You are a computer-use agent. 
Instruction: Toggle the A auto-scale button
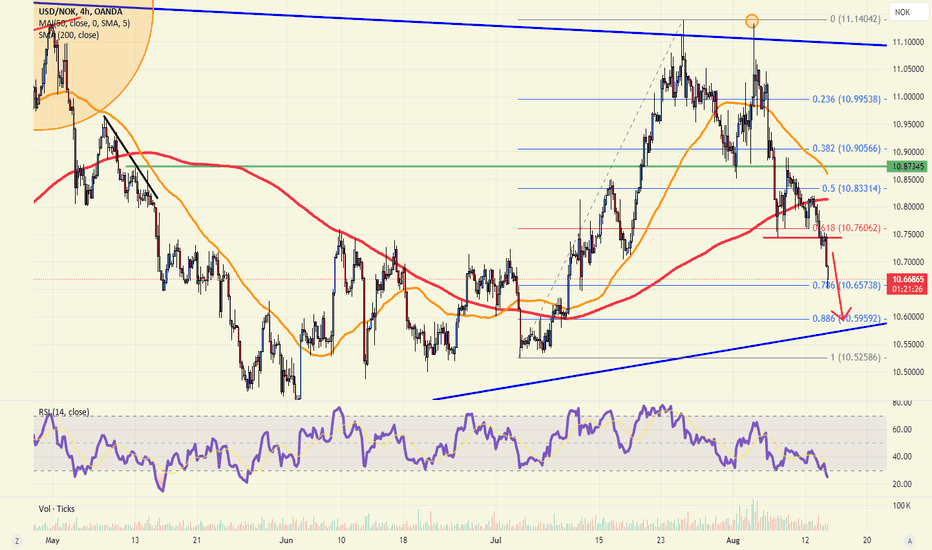(909, 540)
